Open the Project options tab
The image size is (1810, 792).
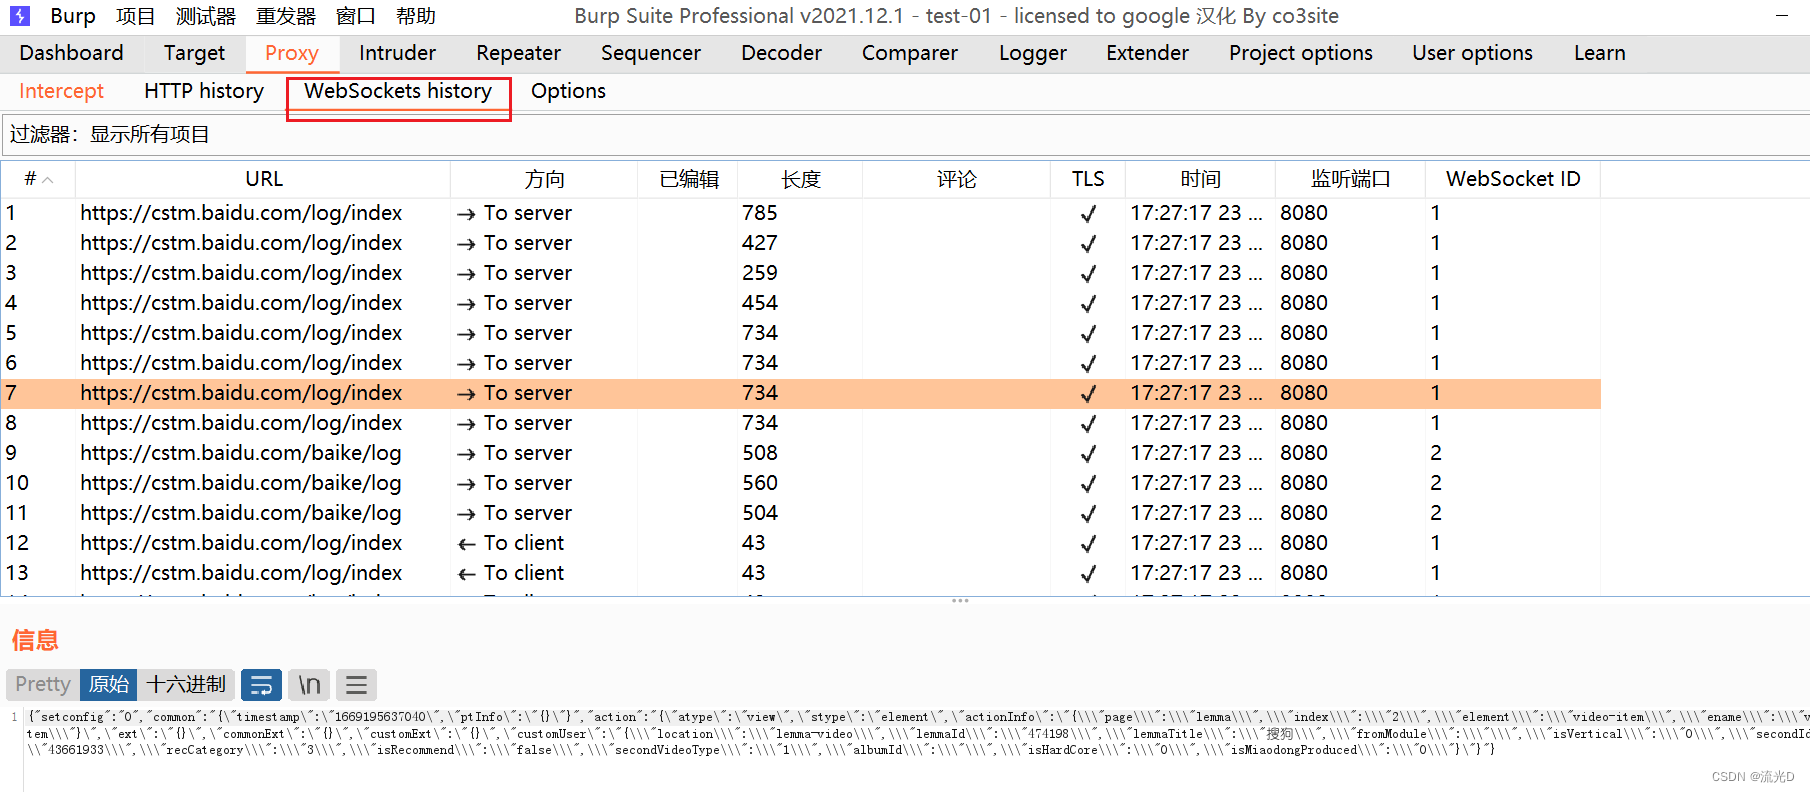[1301, 53]
